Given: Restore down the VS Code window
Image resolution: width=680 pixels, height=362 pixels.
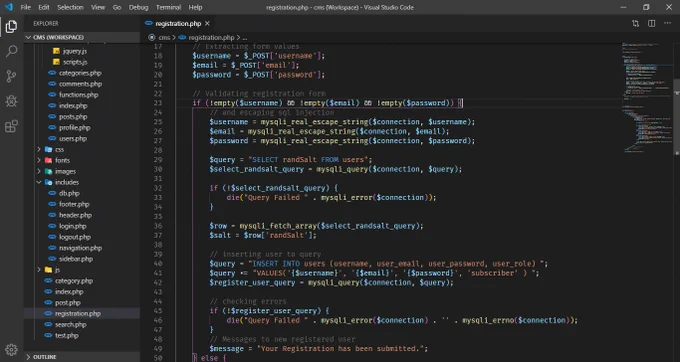Looking at the screenshot, I should 646,7.
